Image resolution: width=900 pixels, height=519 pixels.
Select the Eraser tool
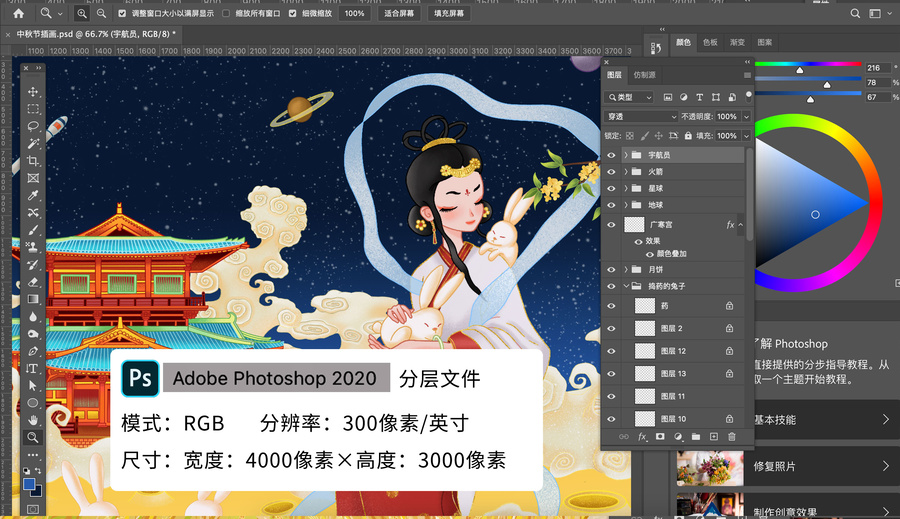[33, 282]
